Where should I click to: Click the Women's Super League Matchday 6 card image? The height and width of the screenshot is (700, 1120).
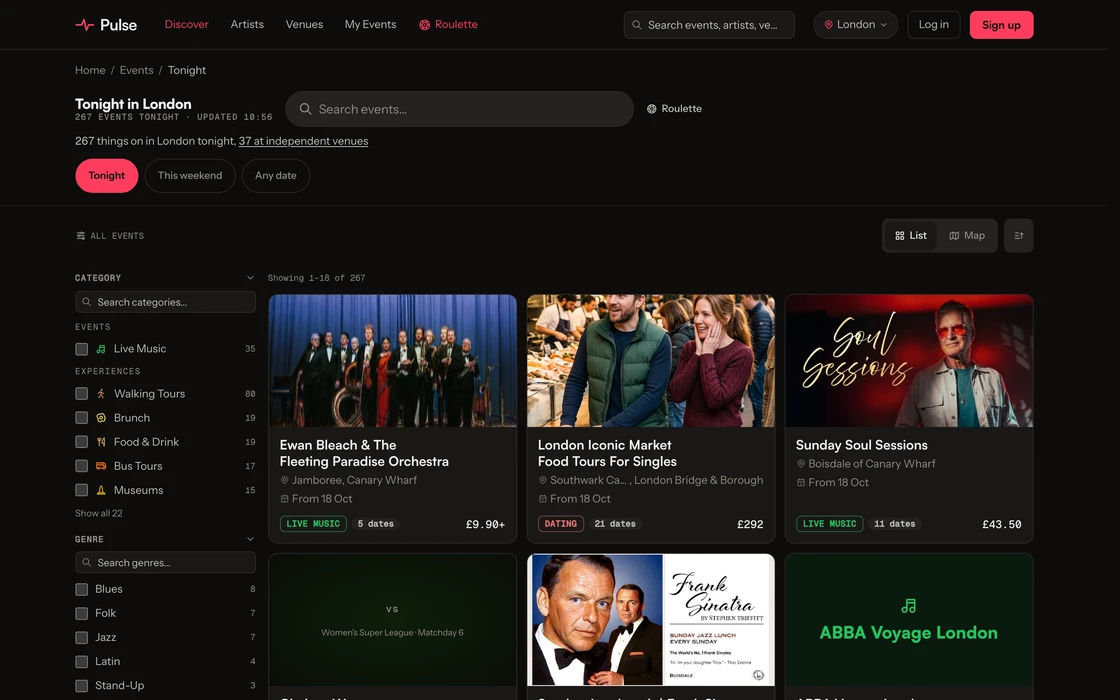click(393, 620)
